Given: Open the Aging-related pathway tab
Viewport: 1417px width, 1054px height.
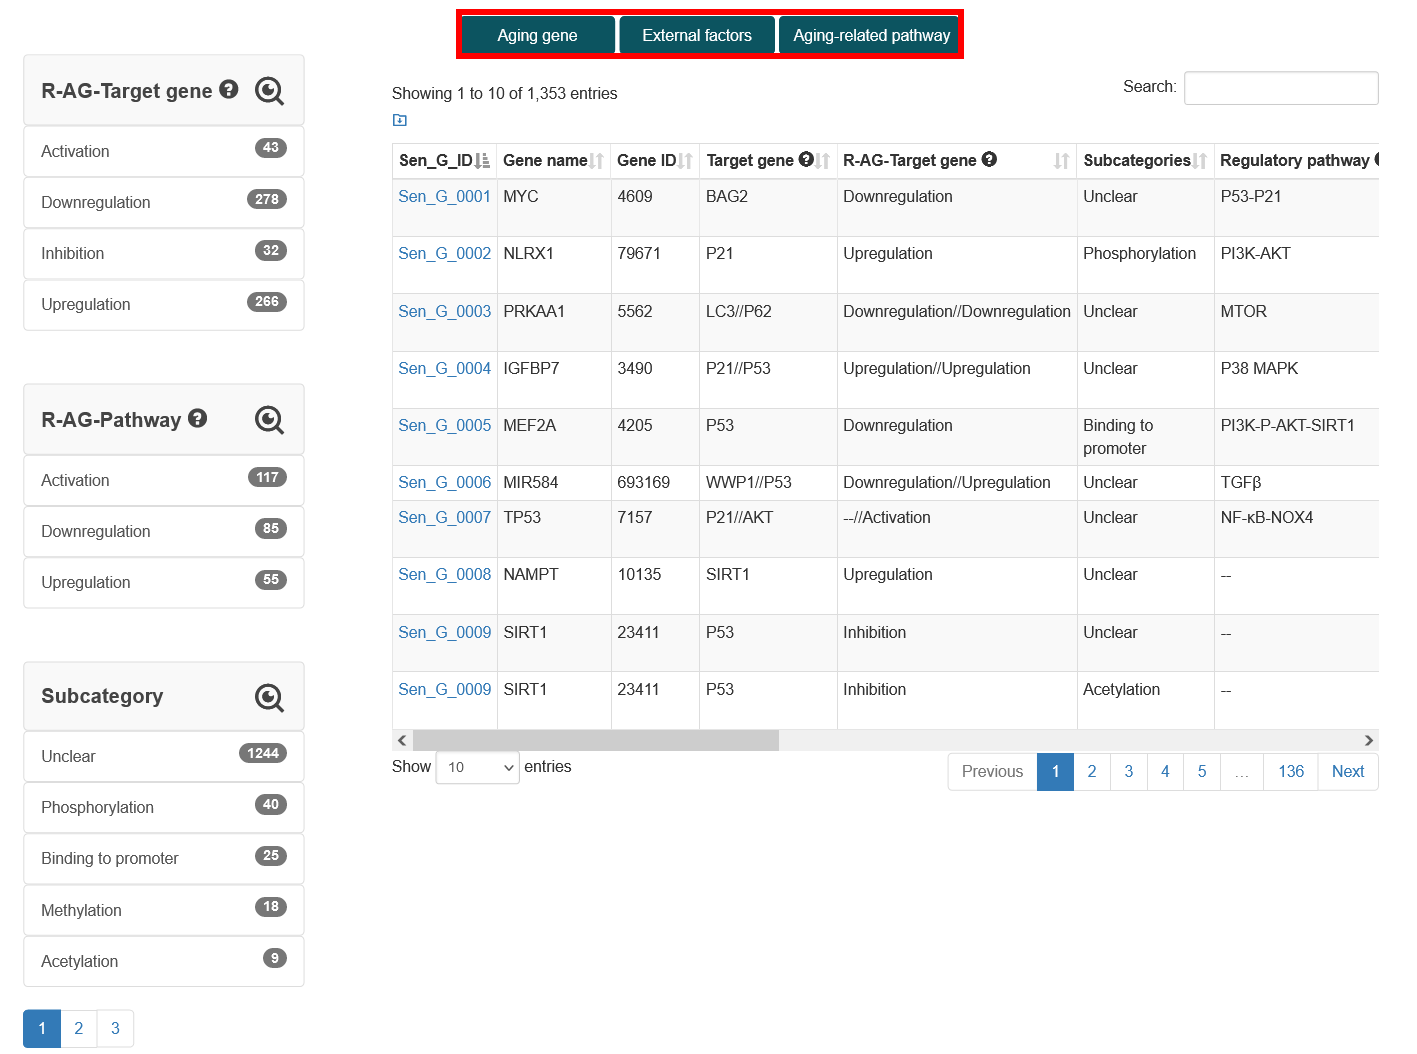Looking at the screenshot, I should click(x=869, y=35).
